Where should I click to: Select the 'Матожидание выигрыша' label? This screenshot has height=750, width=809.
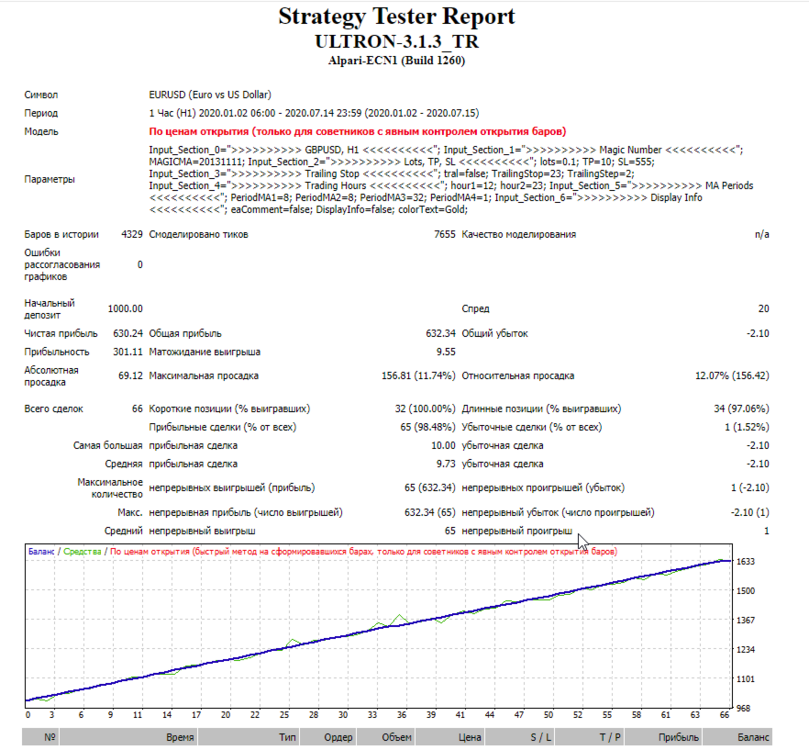pos(205,352)
